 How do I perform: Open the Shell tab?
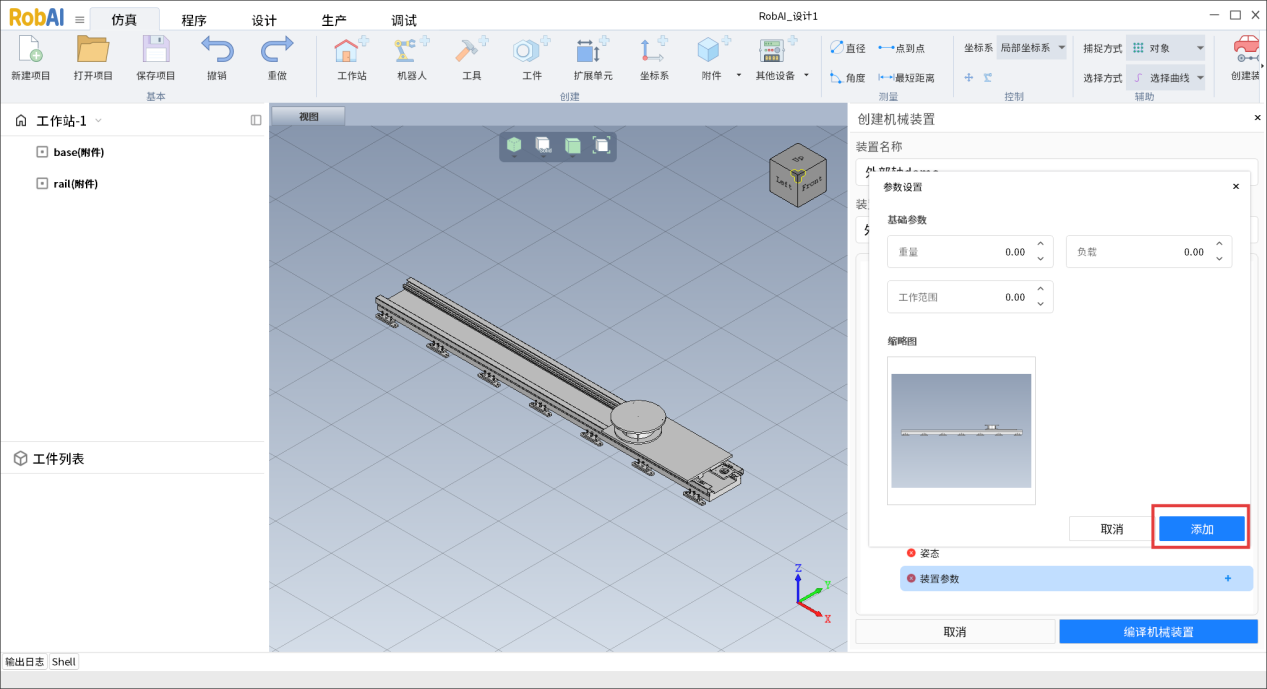coord(64,662)
